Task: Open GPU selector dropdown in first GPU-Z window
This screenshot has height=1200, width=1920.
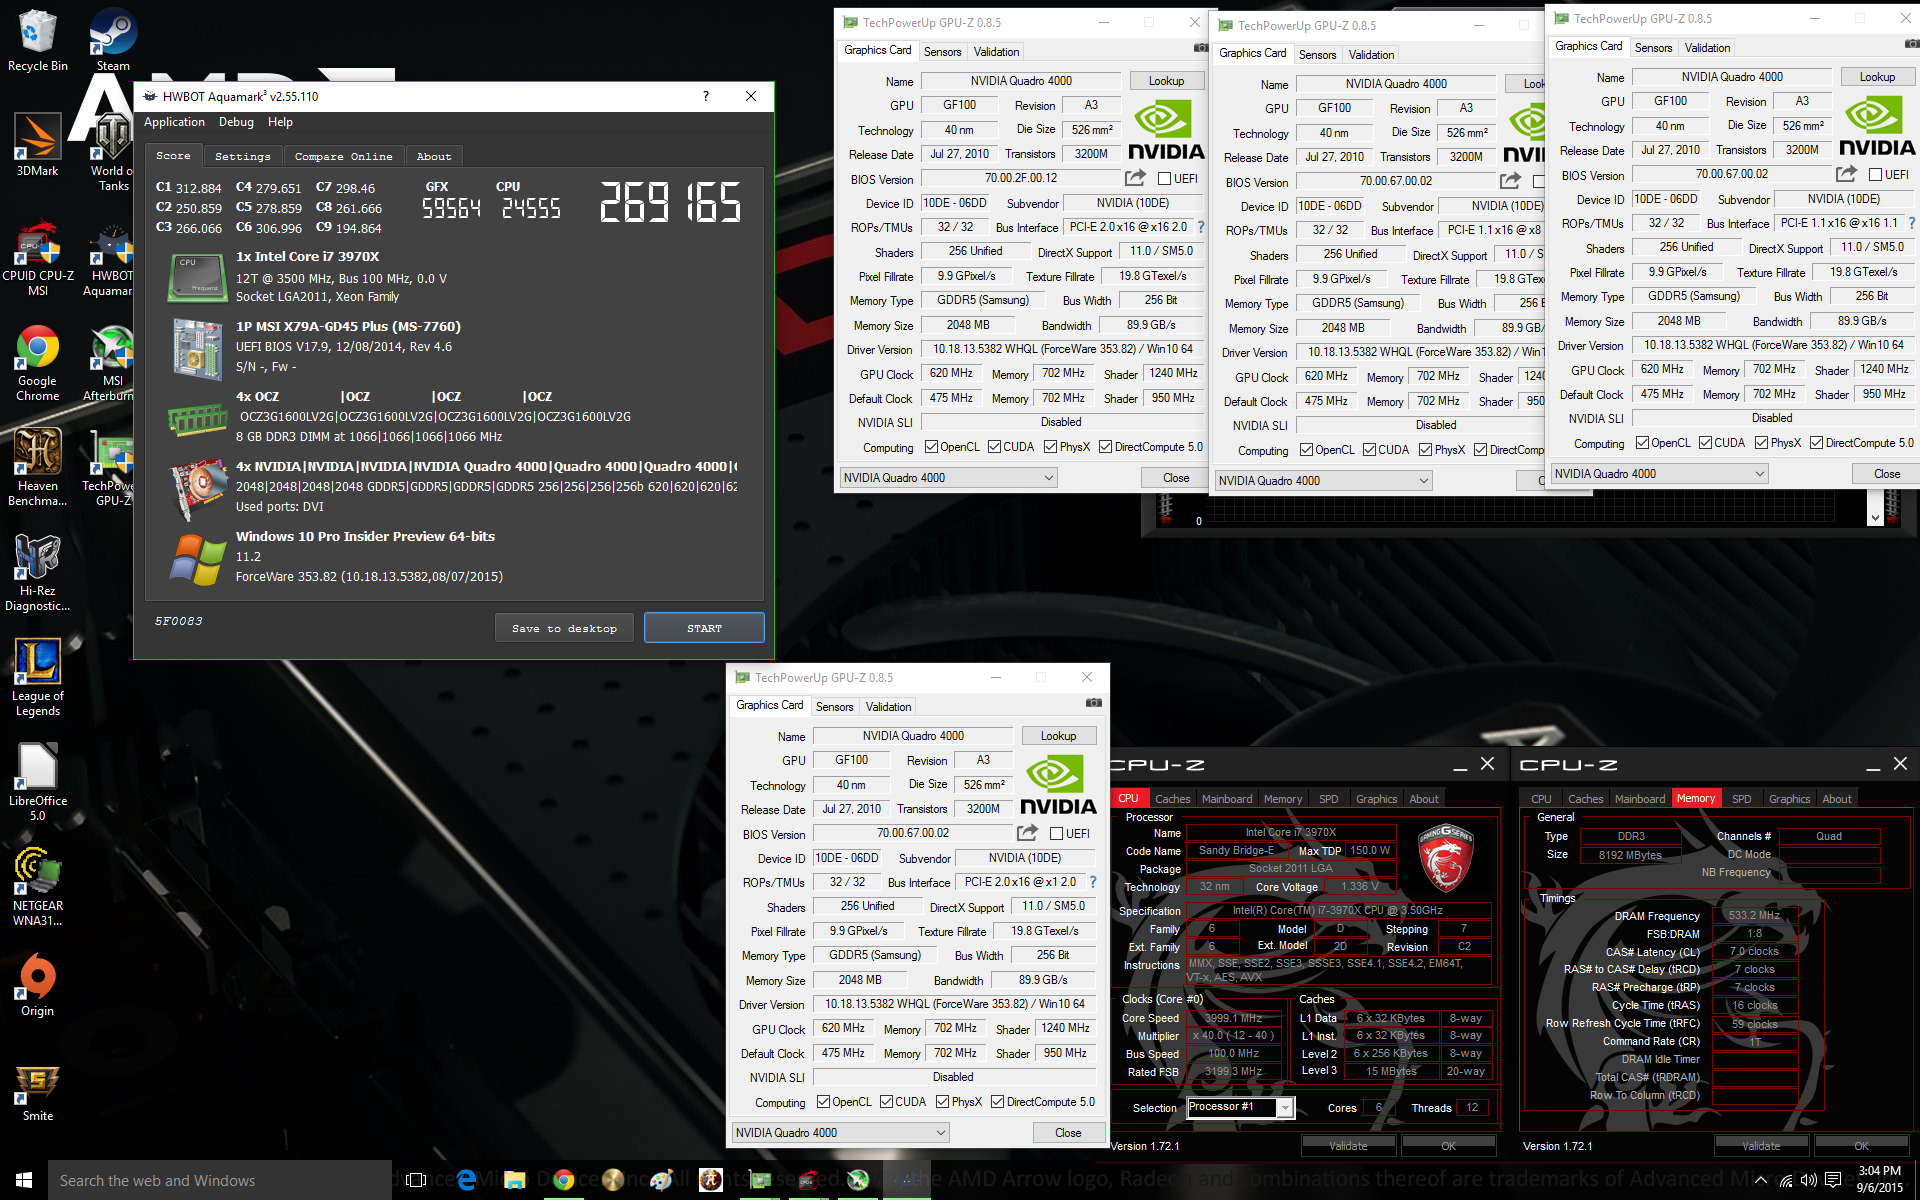Action: click(x=948, y=478)
